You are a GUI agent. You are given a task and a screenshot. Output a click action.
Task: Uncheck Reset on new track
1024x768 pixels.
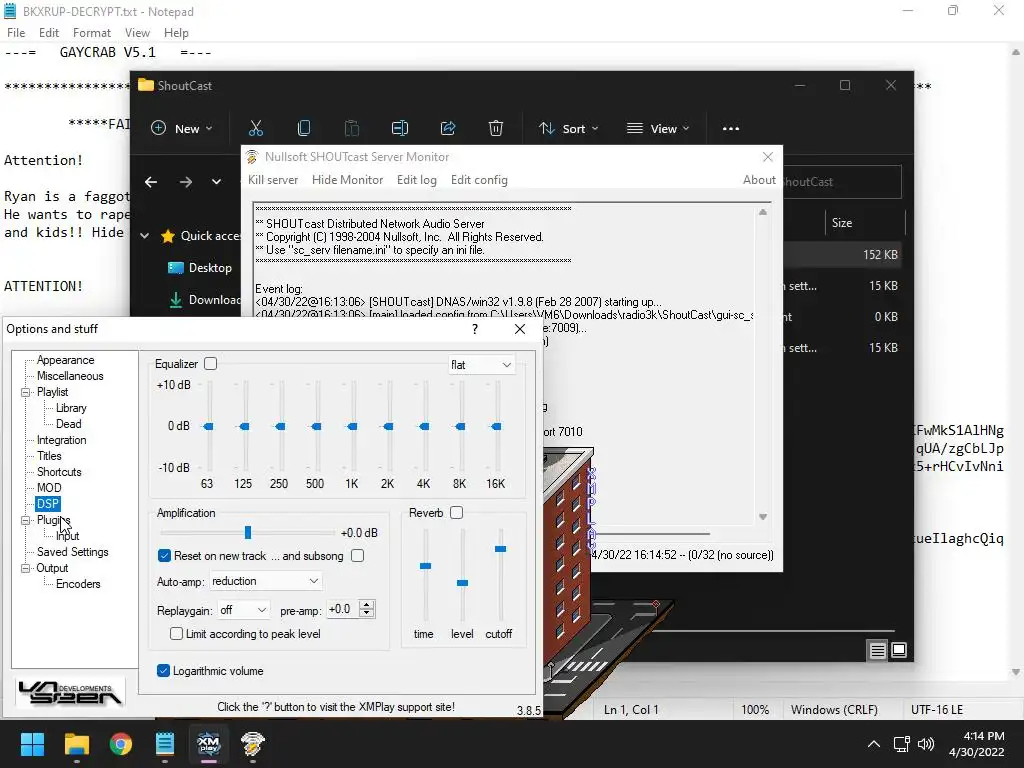(x=164, y=556)
